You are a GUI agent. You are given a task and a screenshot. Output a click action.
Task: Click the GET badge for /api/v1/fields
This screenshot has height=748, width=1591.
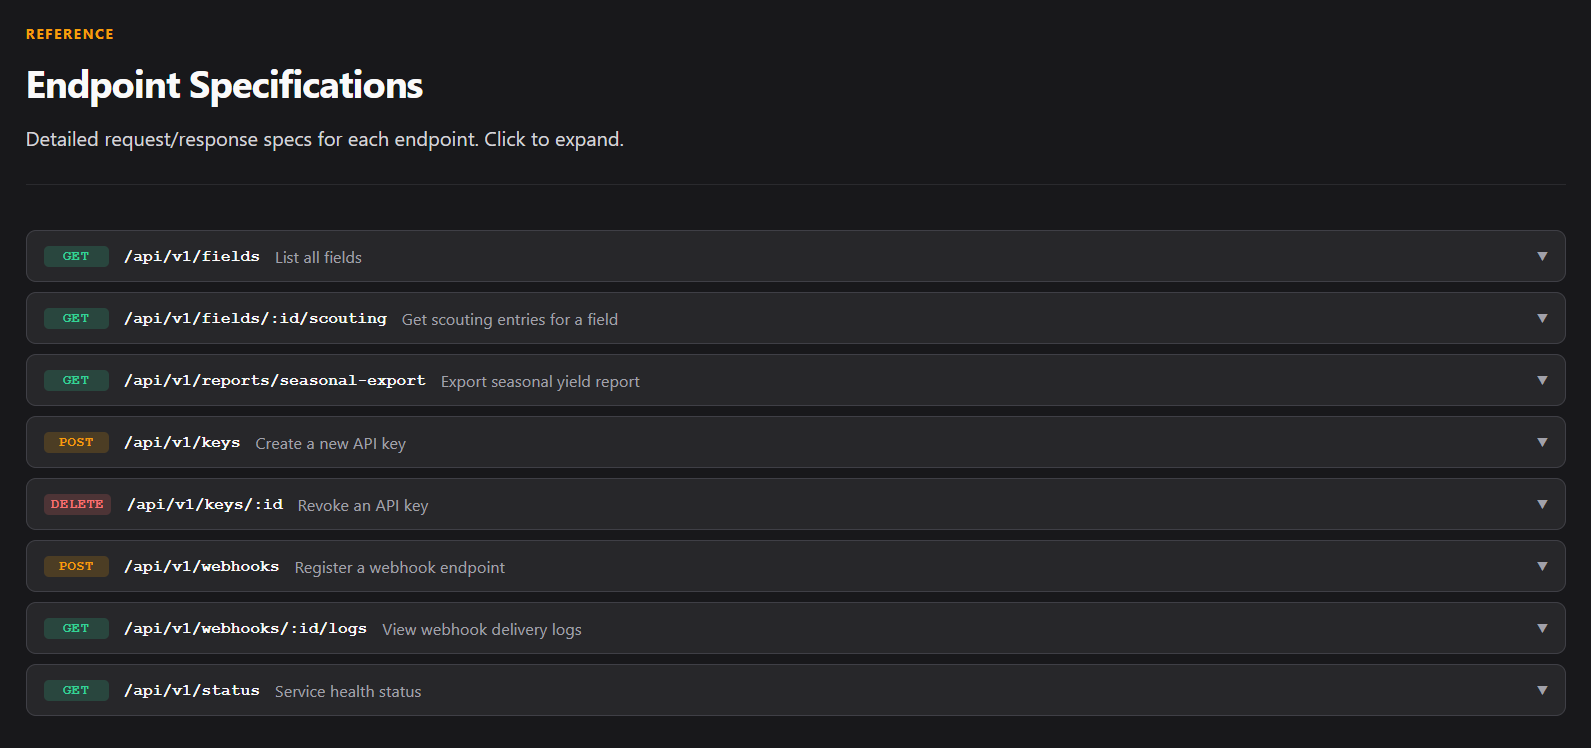tap(76, 257)
